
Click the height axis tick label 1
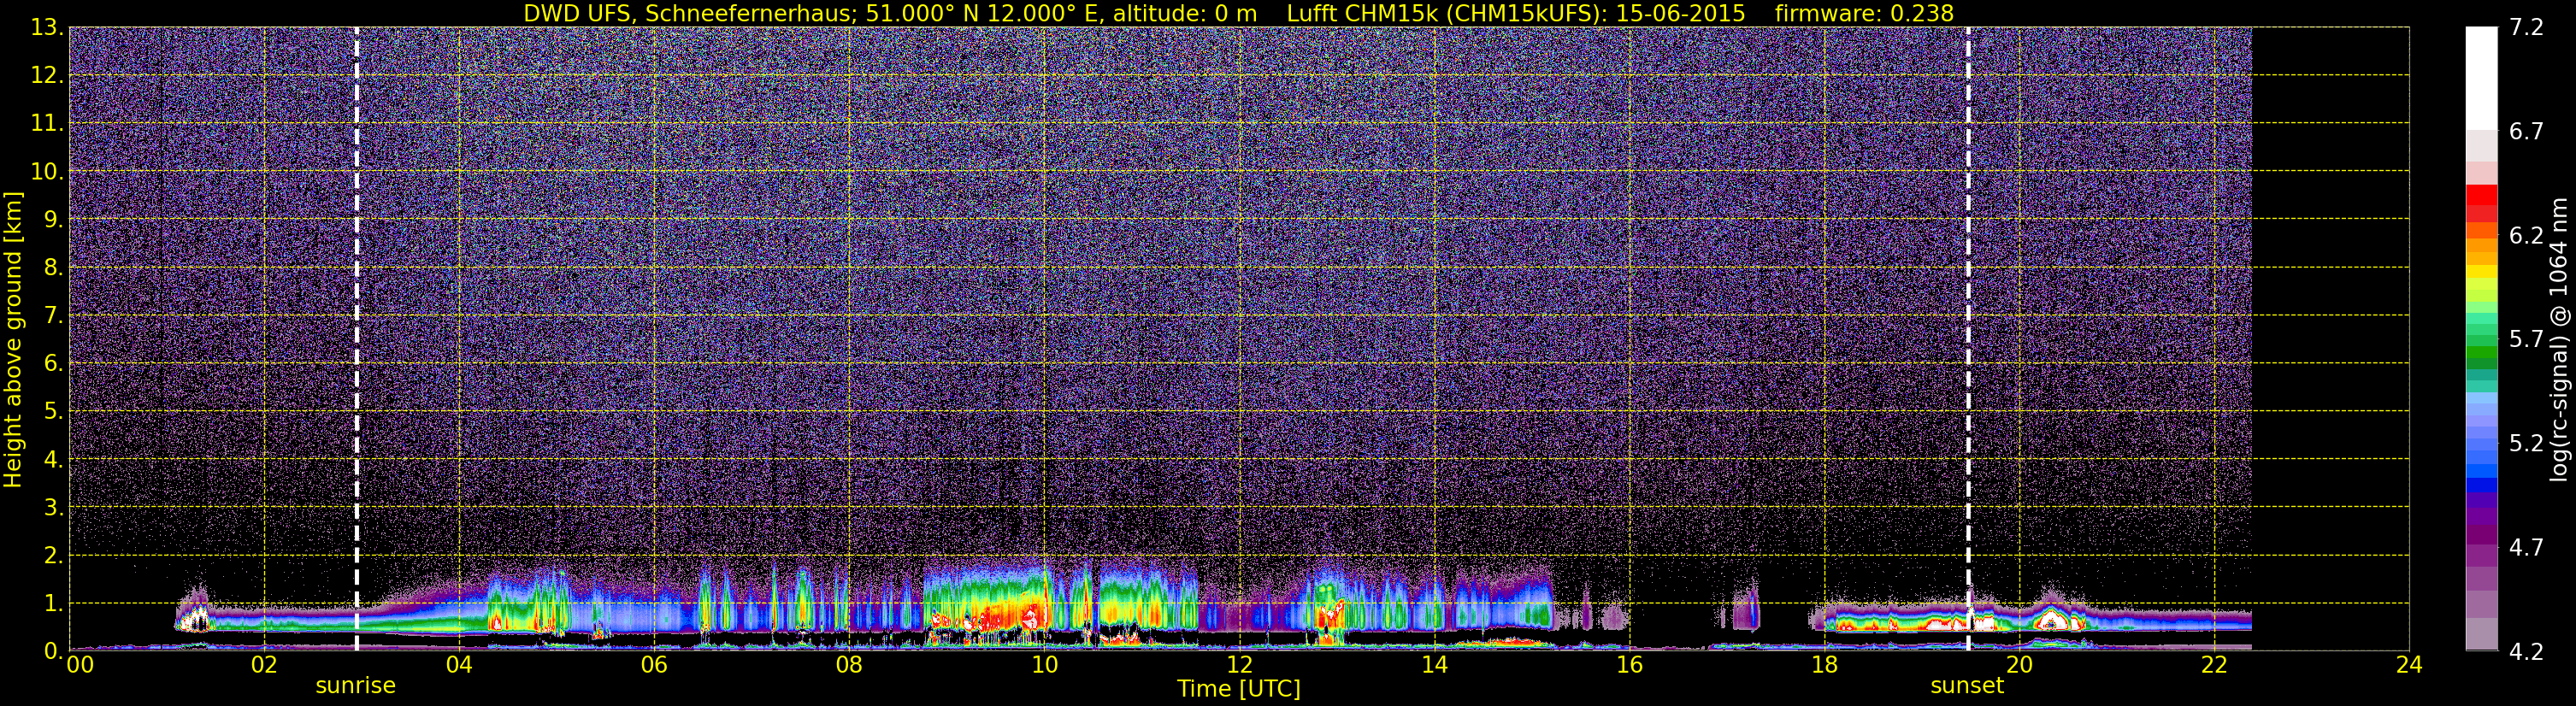[53, 604]
